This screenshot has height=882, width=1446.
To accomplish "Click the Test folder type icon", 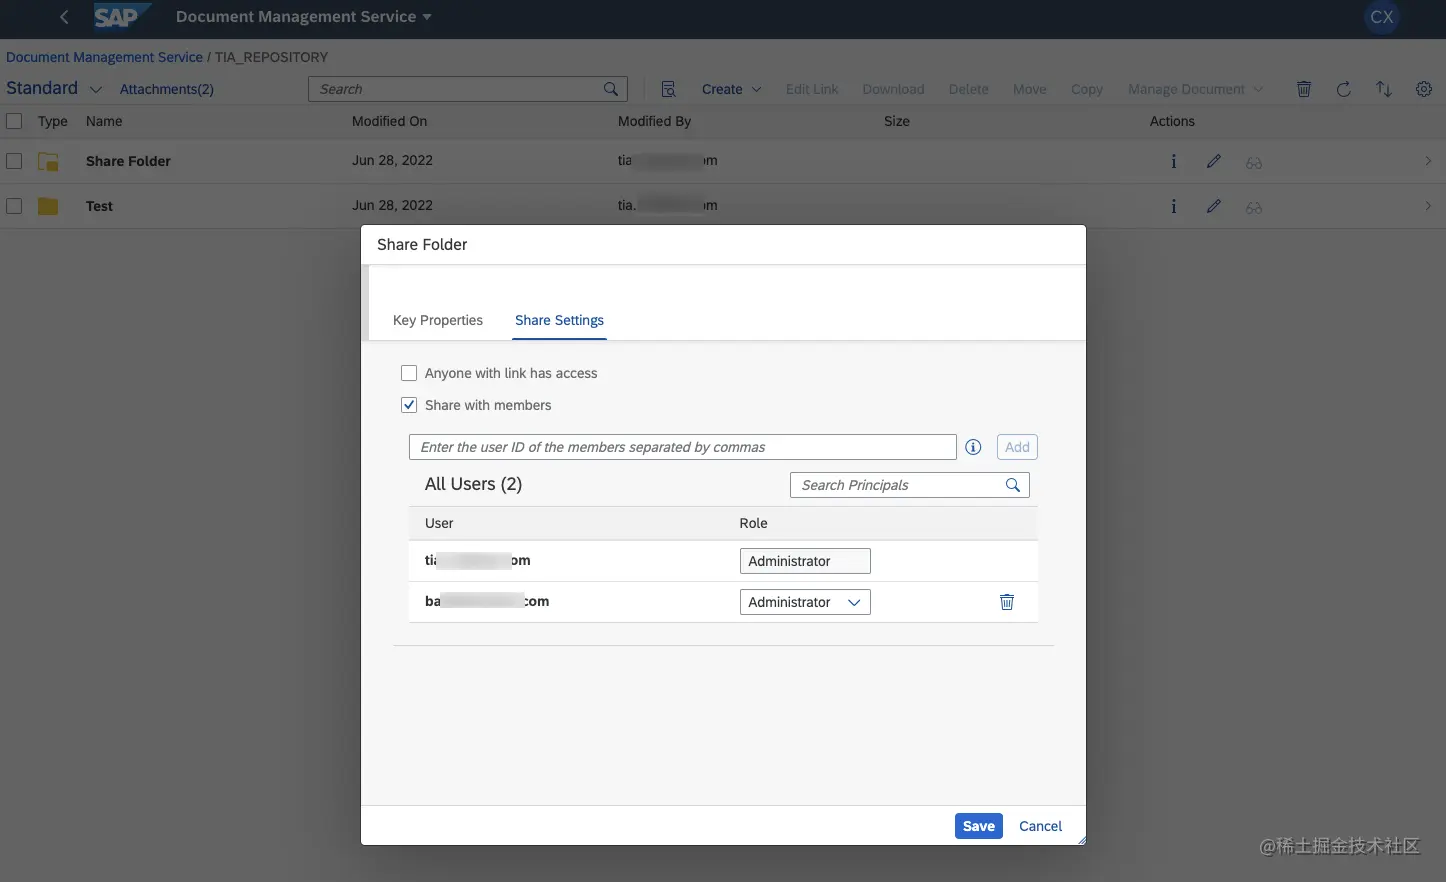I will click(48, 206).
